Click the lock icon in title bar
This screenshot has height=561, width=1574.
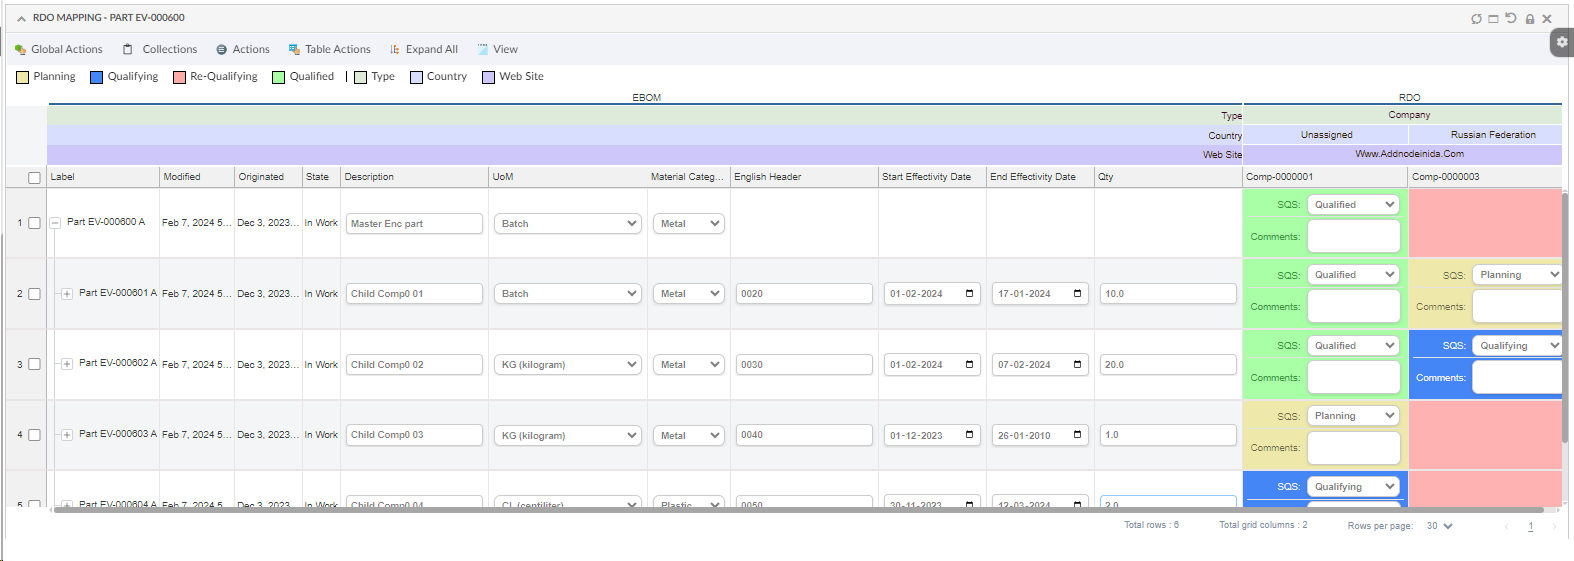point(1529,19)
